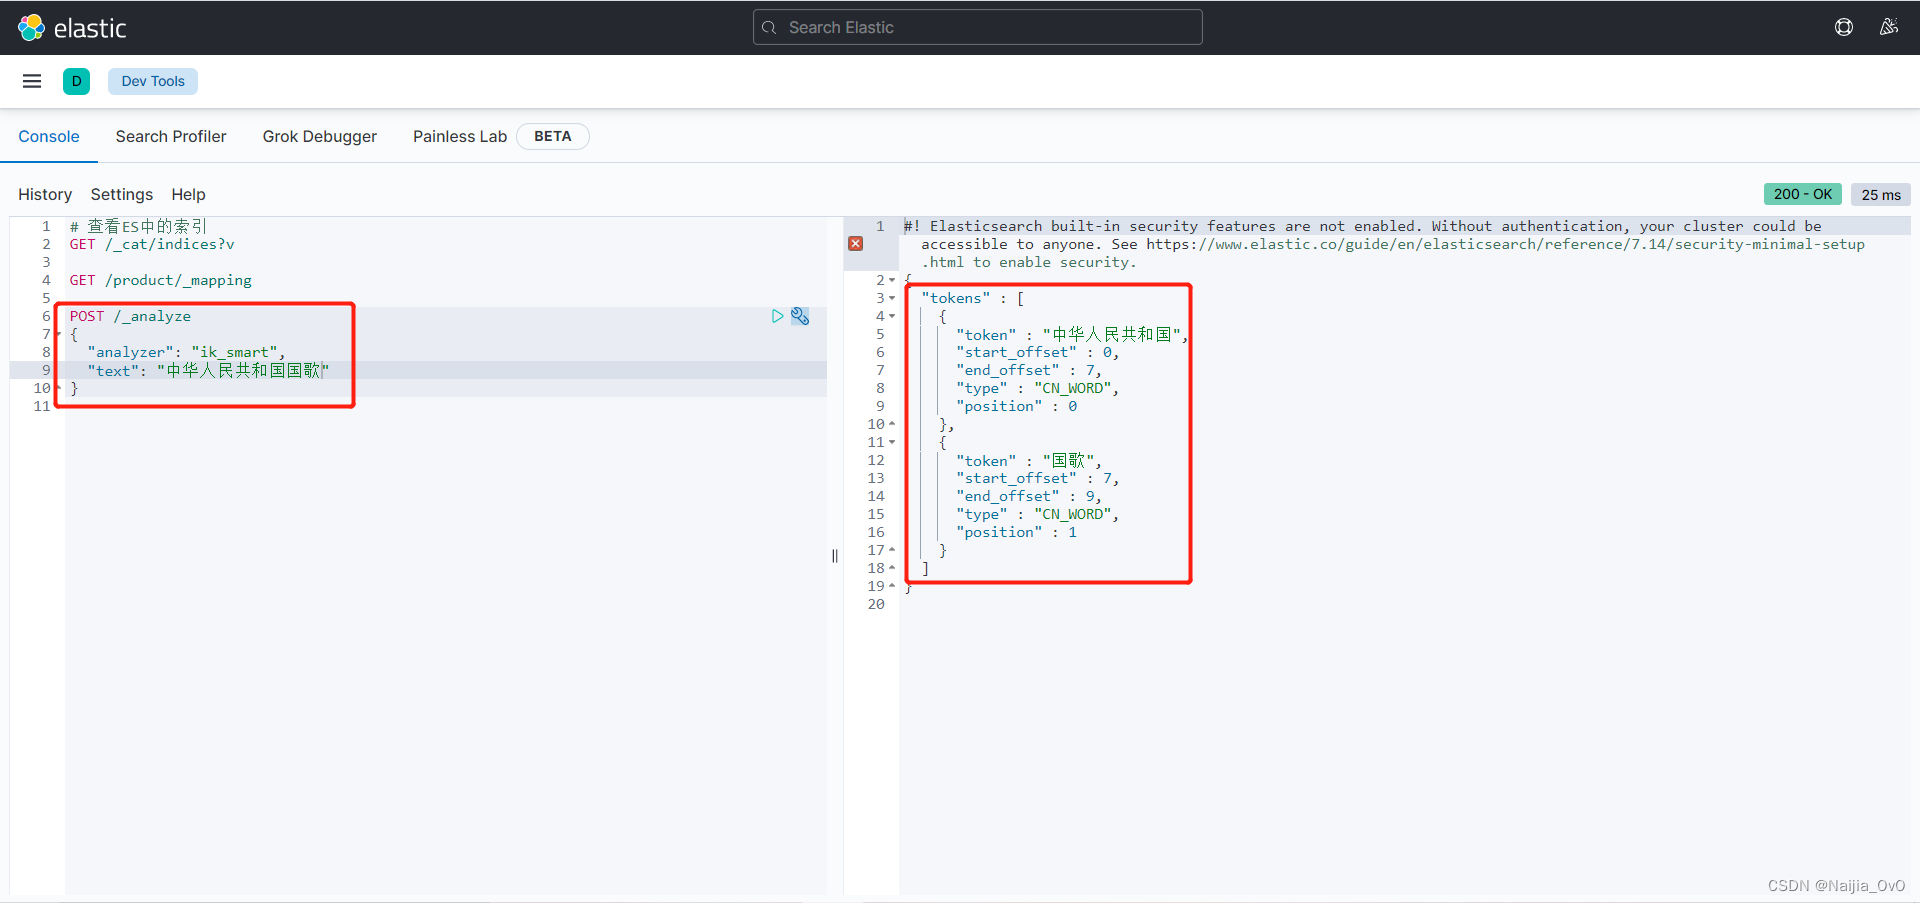Click the "text" line with 中华人民共和国国歌
This screenshot has height=903, width=1920.
pos(208,370)
